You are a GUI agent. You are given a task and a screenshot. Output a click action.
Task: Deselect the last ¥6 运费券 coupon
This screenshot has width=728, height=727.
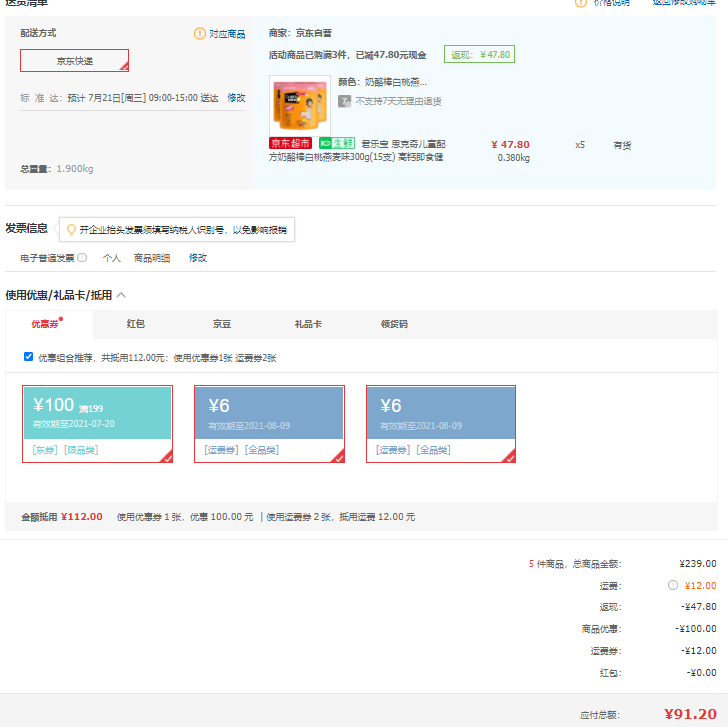tap(441, 424)
